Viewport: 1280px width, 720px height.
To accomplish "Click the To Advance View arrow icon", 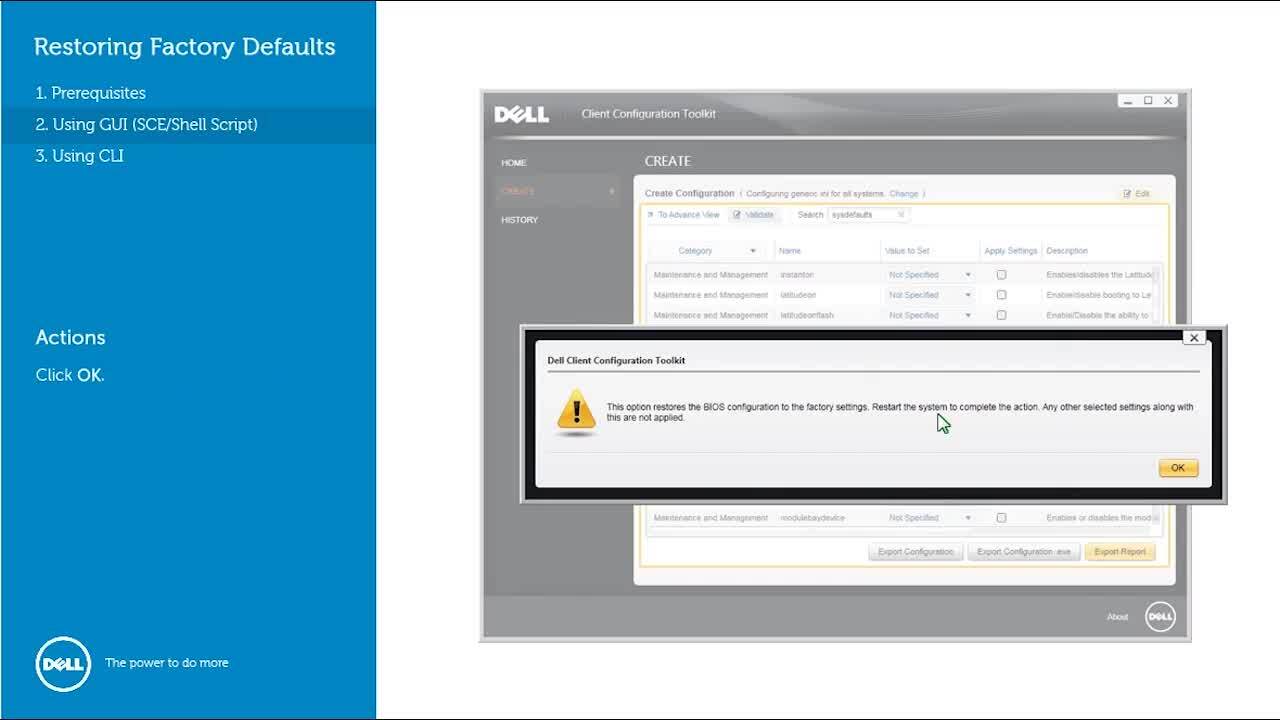I will tap(650, 215).
